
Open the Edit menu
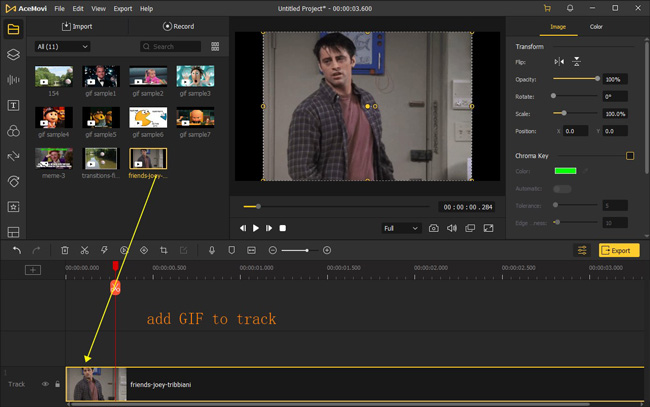point(78,9)
